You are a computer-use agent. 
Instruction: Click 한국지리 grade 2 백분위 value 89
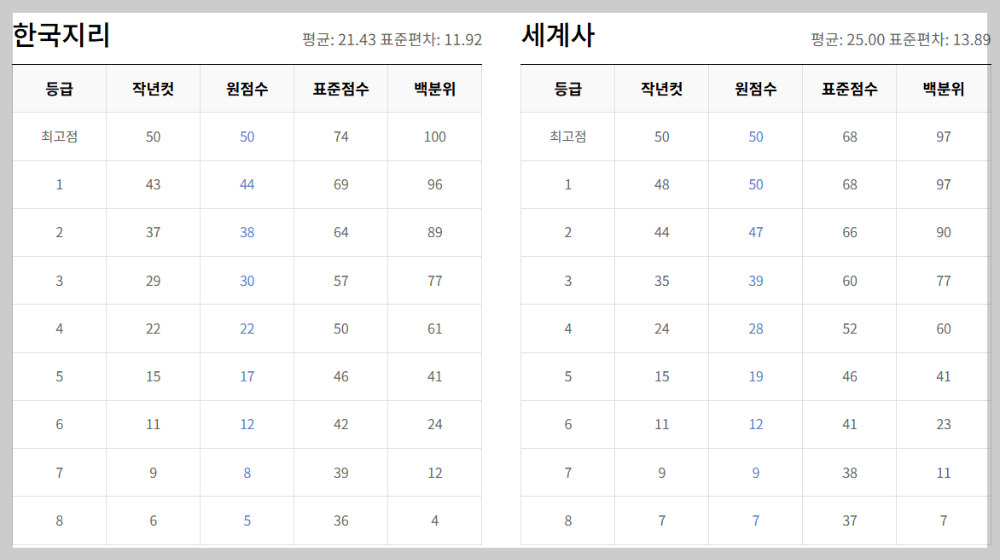coord(435,232)
